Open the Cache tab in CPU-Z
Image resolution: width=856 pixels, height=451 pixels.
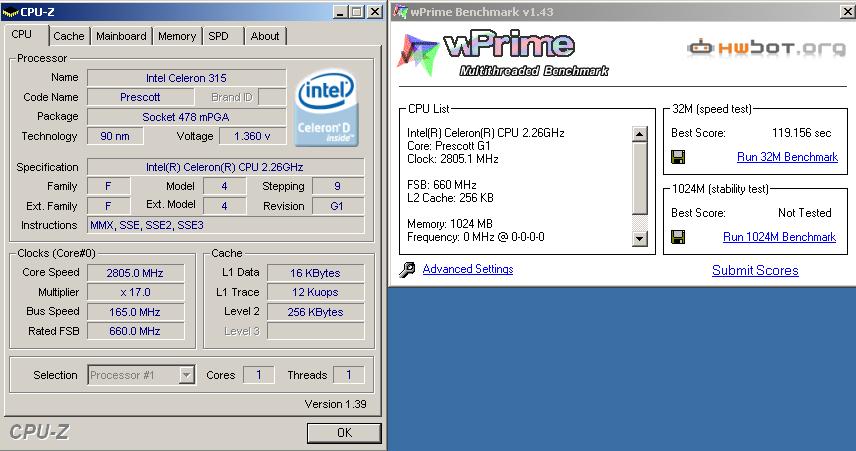pos(69,36)
